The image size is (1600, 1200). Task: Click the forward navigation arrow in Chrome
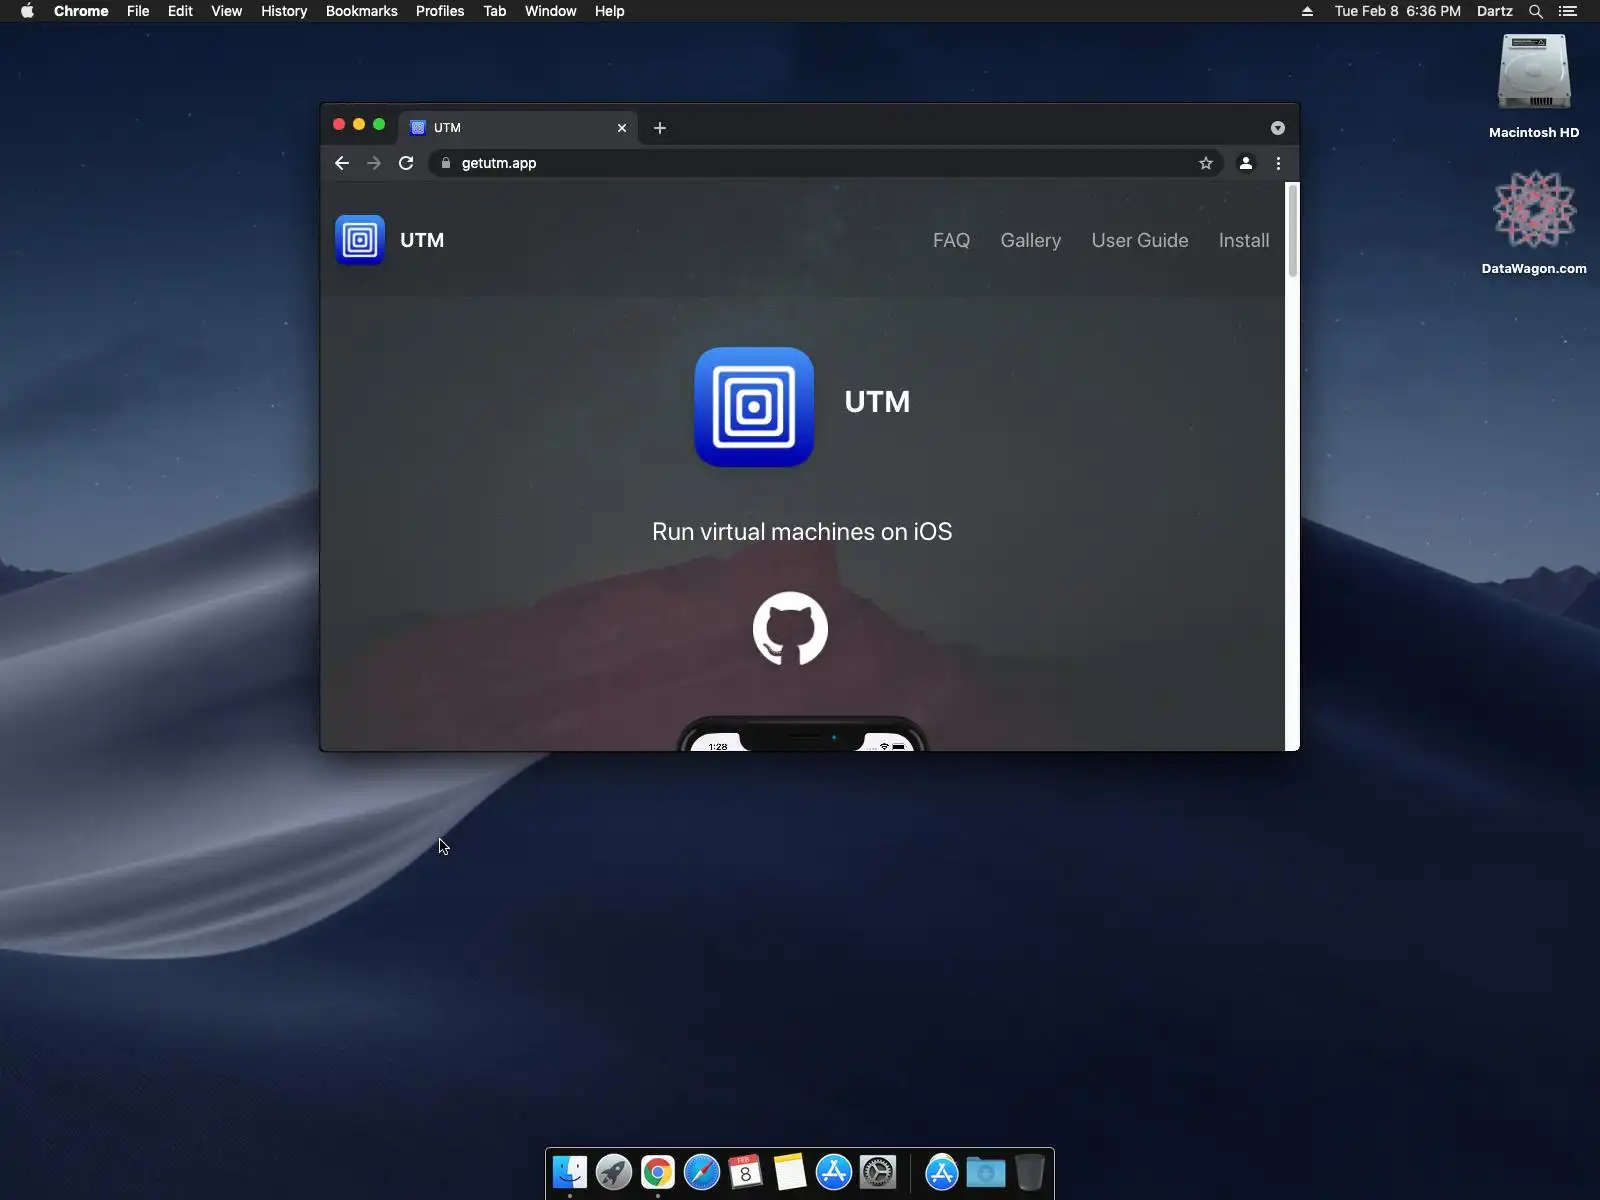tap(374, 163)
